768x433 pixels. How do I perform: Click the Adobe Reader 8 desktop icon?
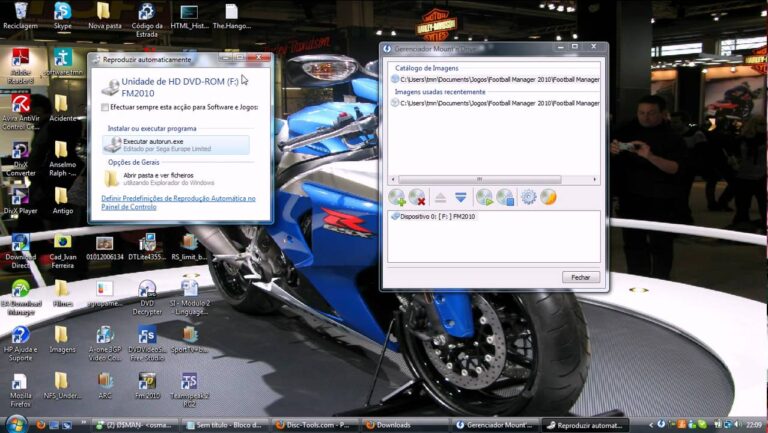(21, 66)
